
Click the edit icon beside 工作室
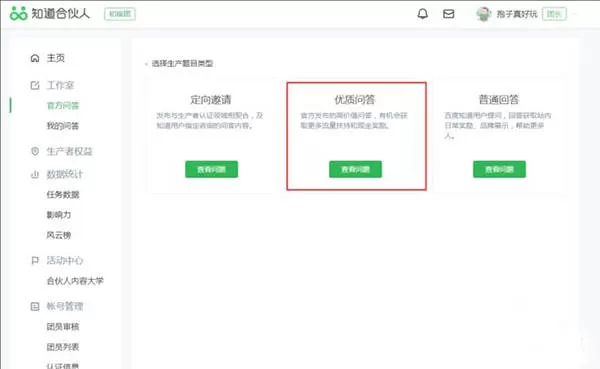click(35, 85)
